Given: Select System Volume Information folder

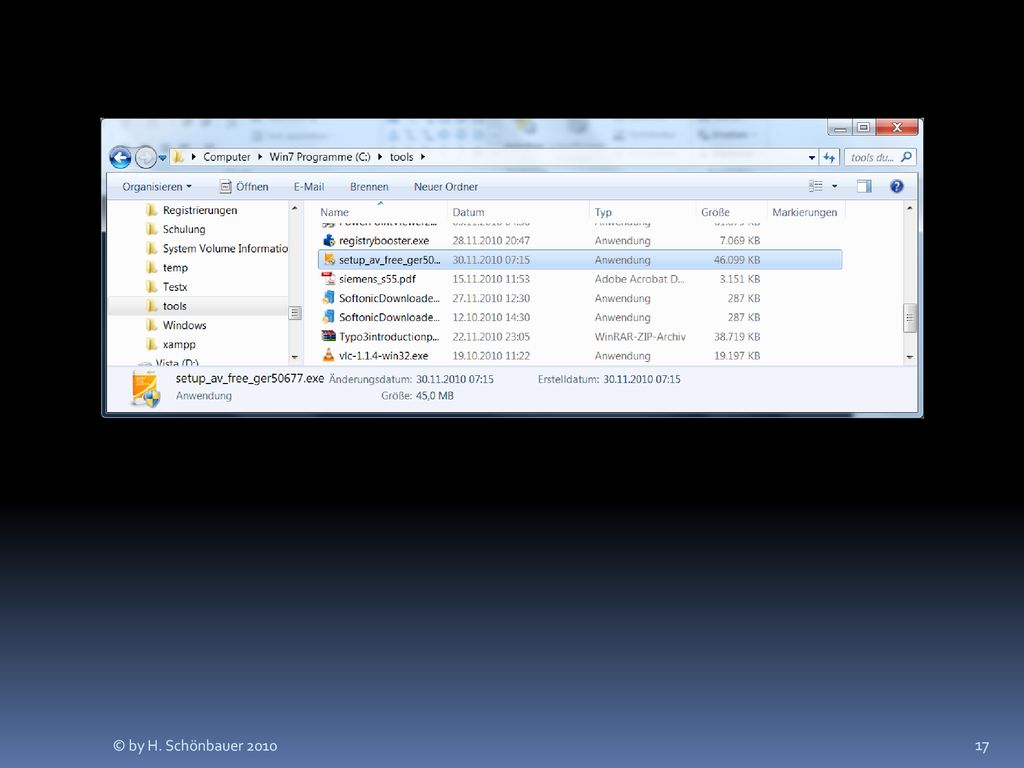Looking at the screenshot, I should point(225,248).
